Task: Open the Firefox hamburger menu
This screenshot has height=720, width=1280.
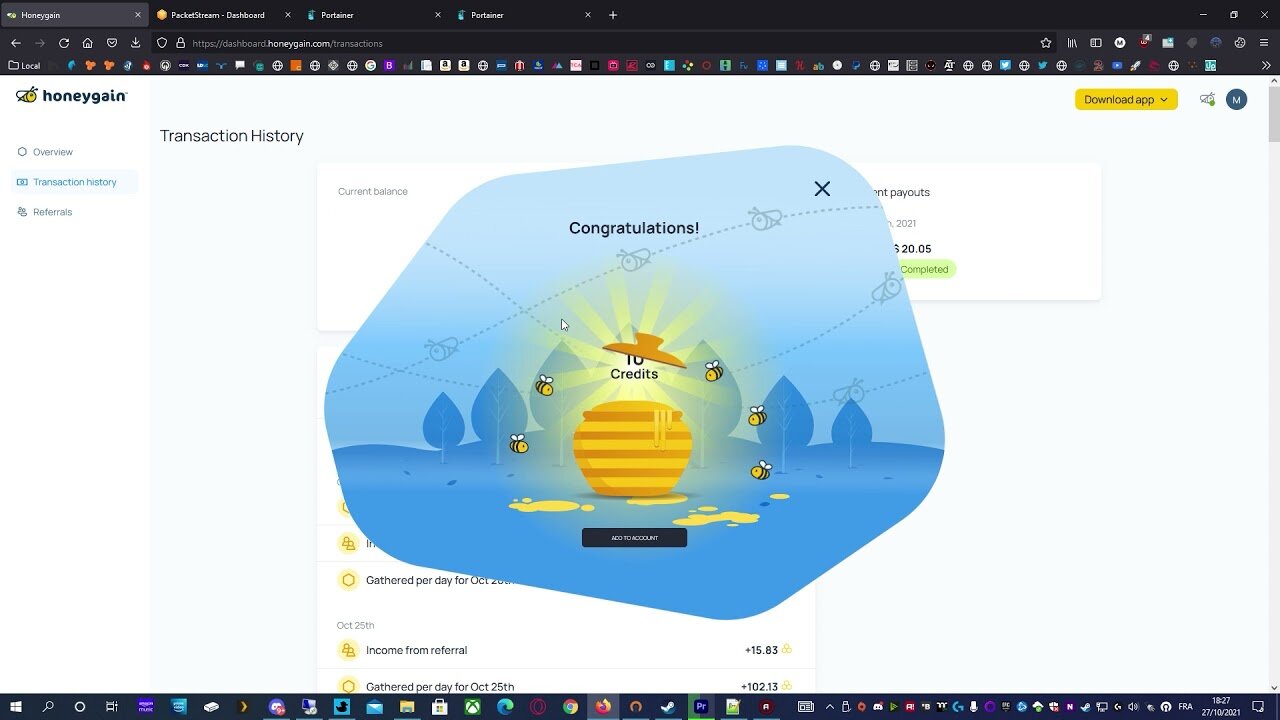Action: (1264, 43)
